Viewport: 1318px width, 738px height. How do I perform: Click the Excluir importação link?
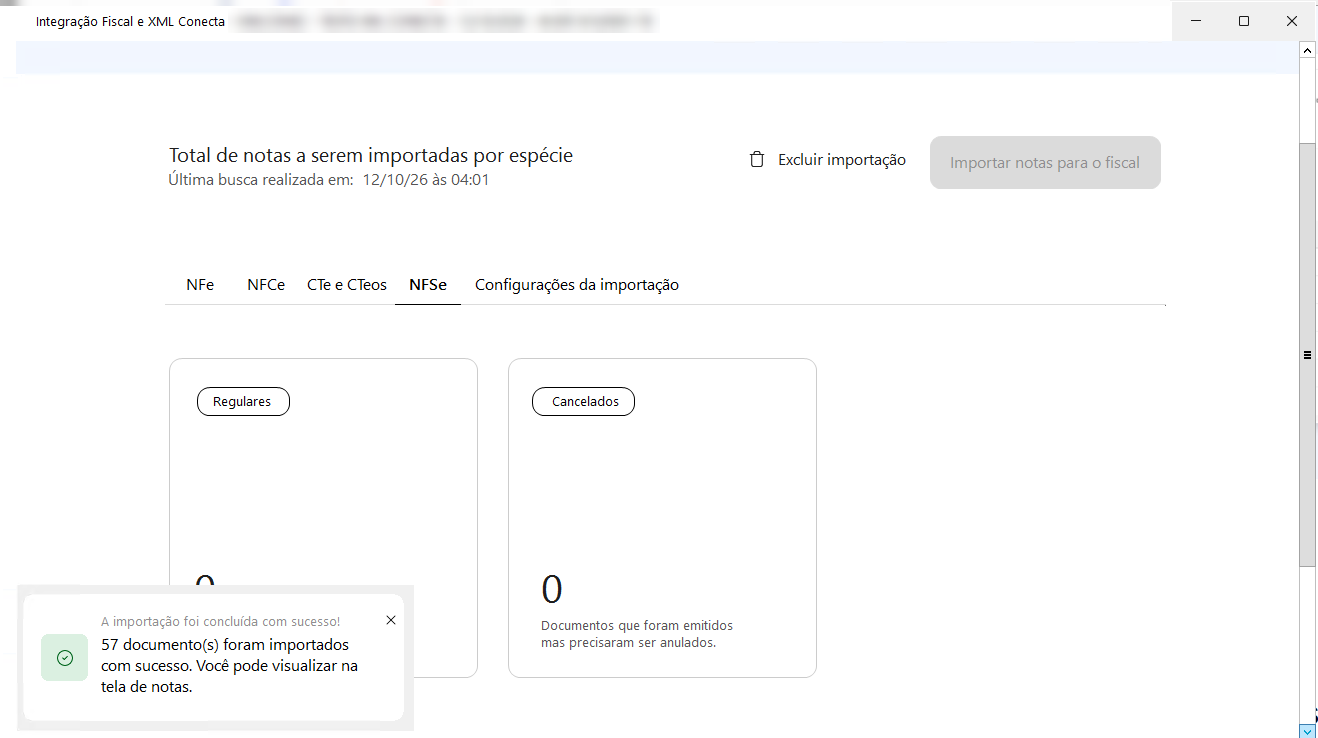842,160
